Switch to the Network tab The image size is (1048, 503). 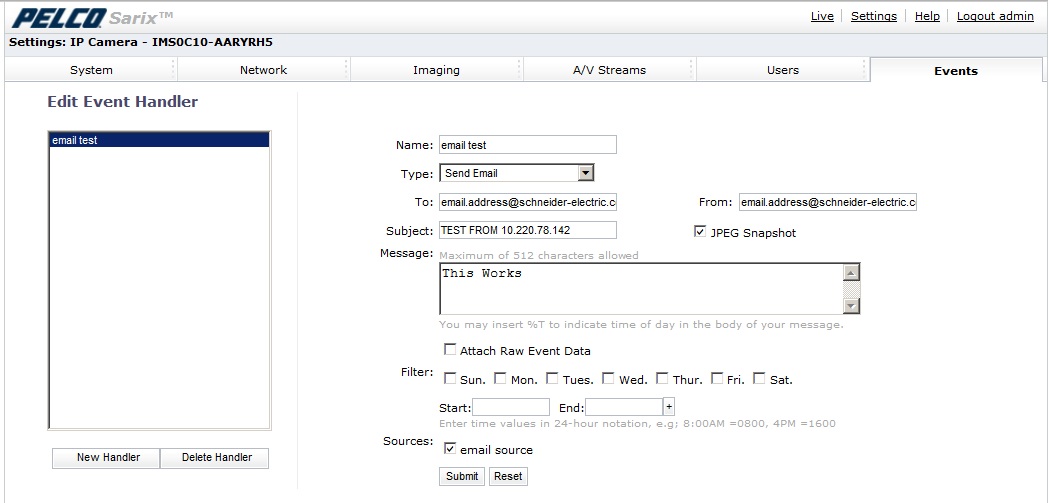(263, 70)
